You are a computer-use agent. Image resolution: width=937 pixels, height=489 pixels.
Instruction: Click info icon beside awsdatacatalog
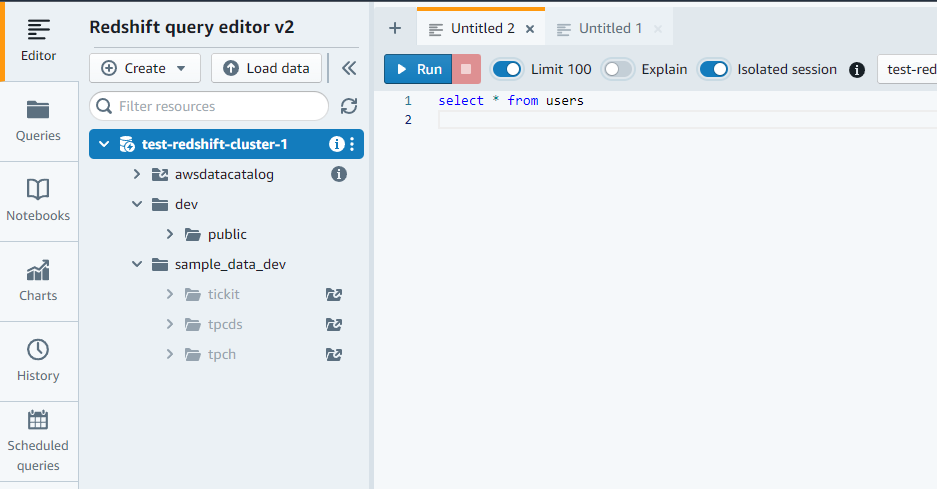339,174
